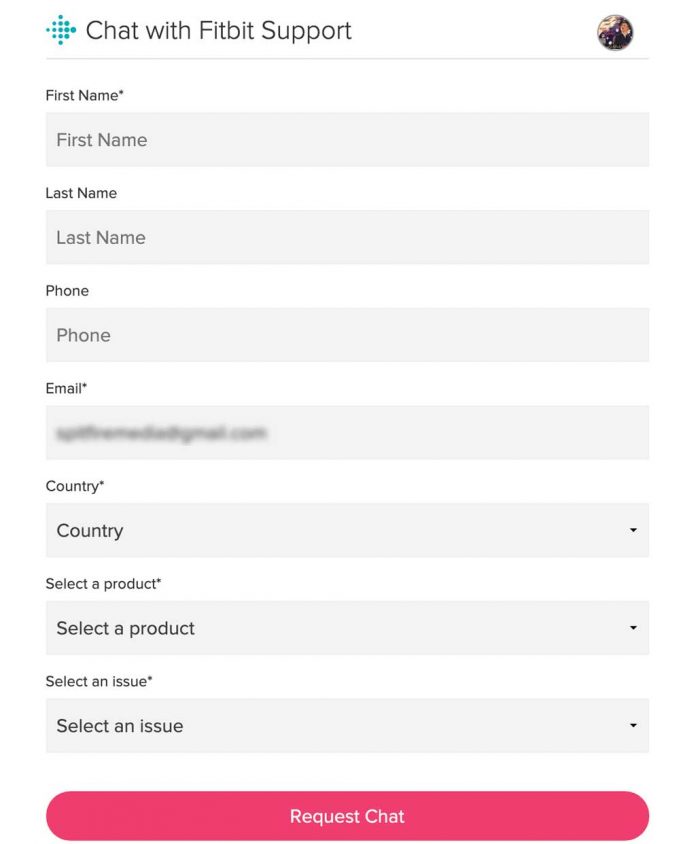Click the First Name required label
The image size is (696, 844).
pos(84,95)
